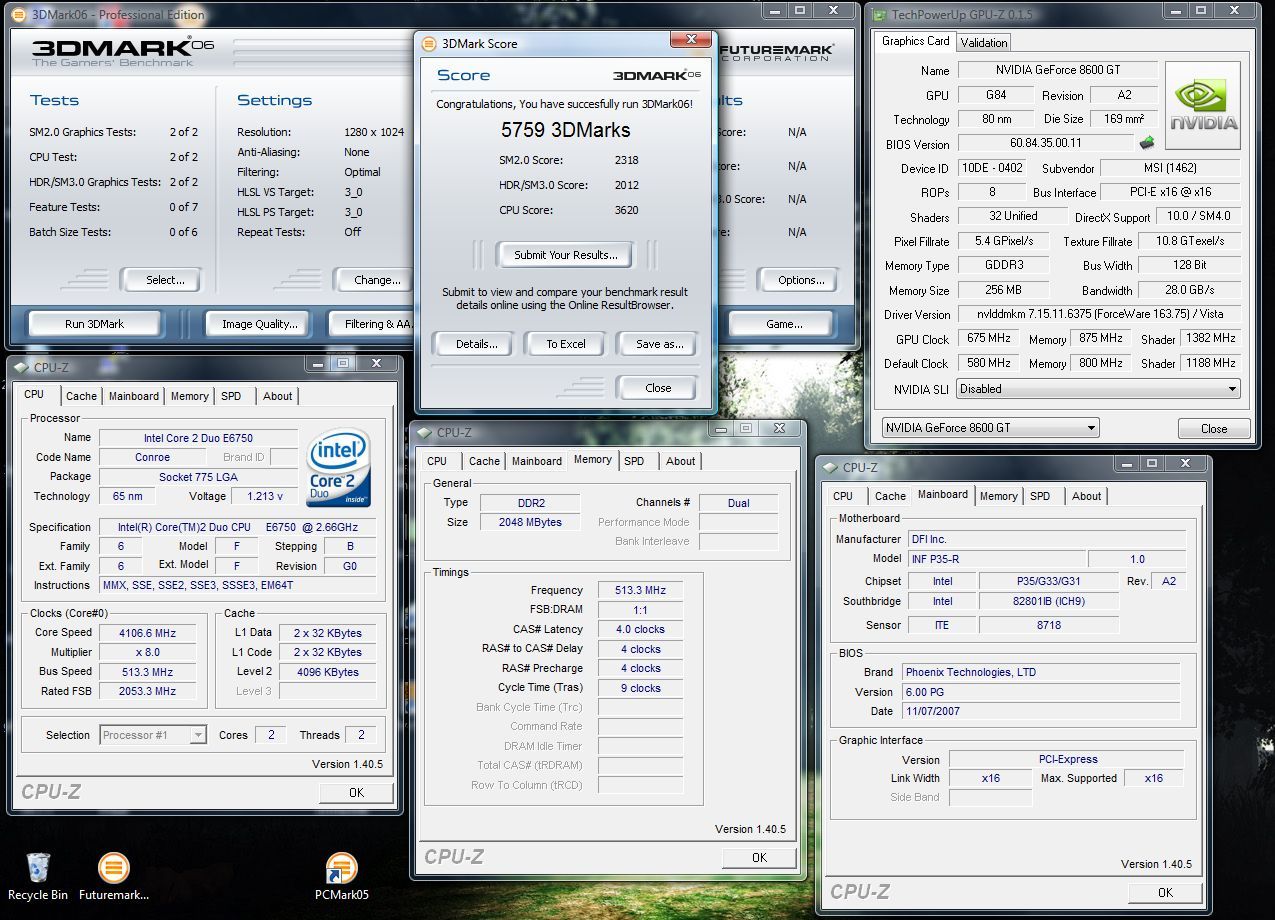Click the Change settings button

point(376,280)
